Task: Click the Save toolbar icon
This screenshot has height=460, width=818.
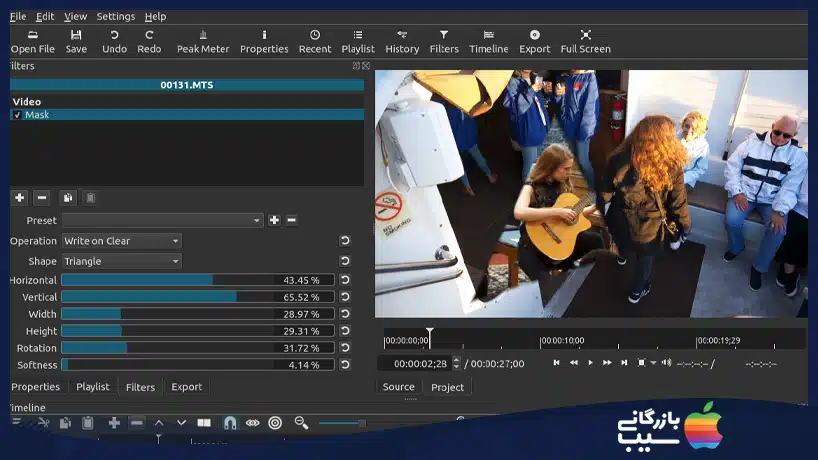Action: [x=76, y=41]
